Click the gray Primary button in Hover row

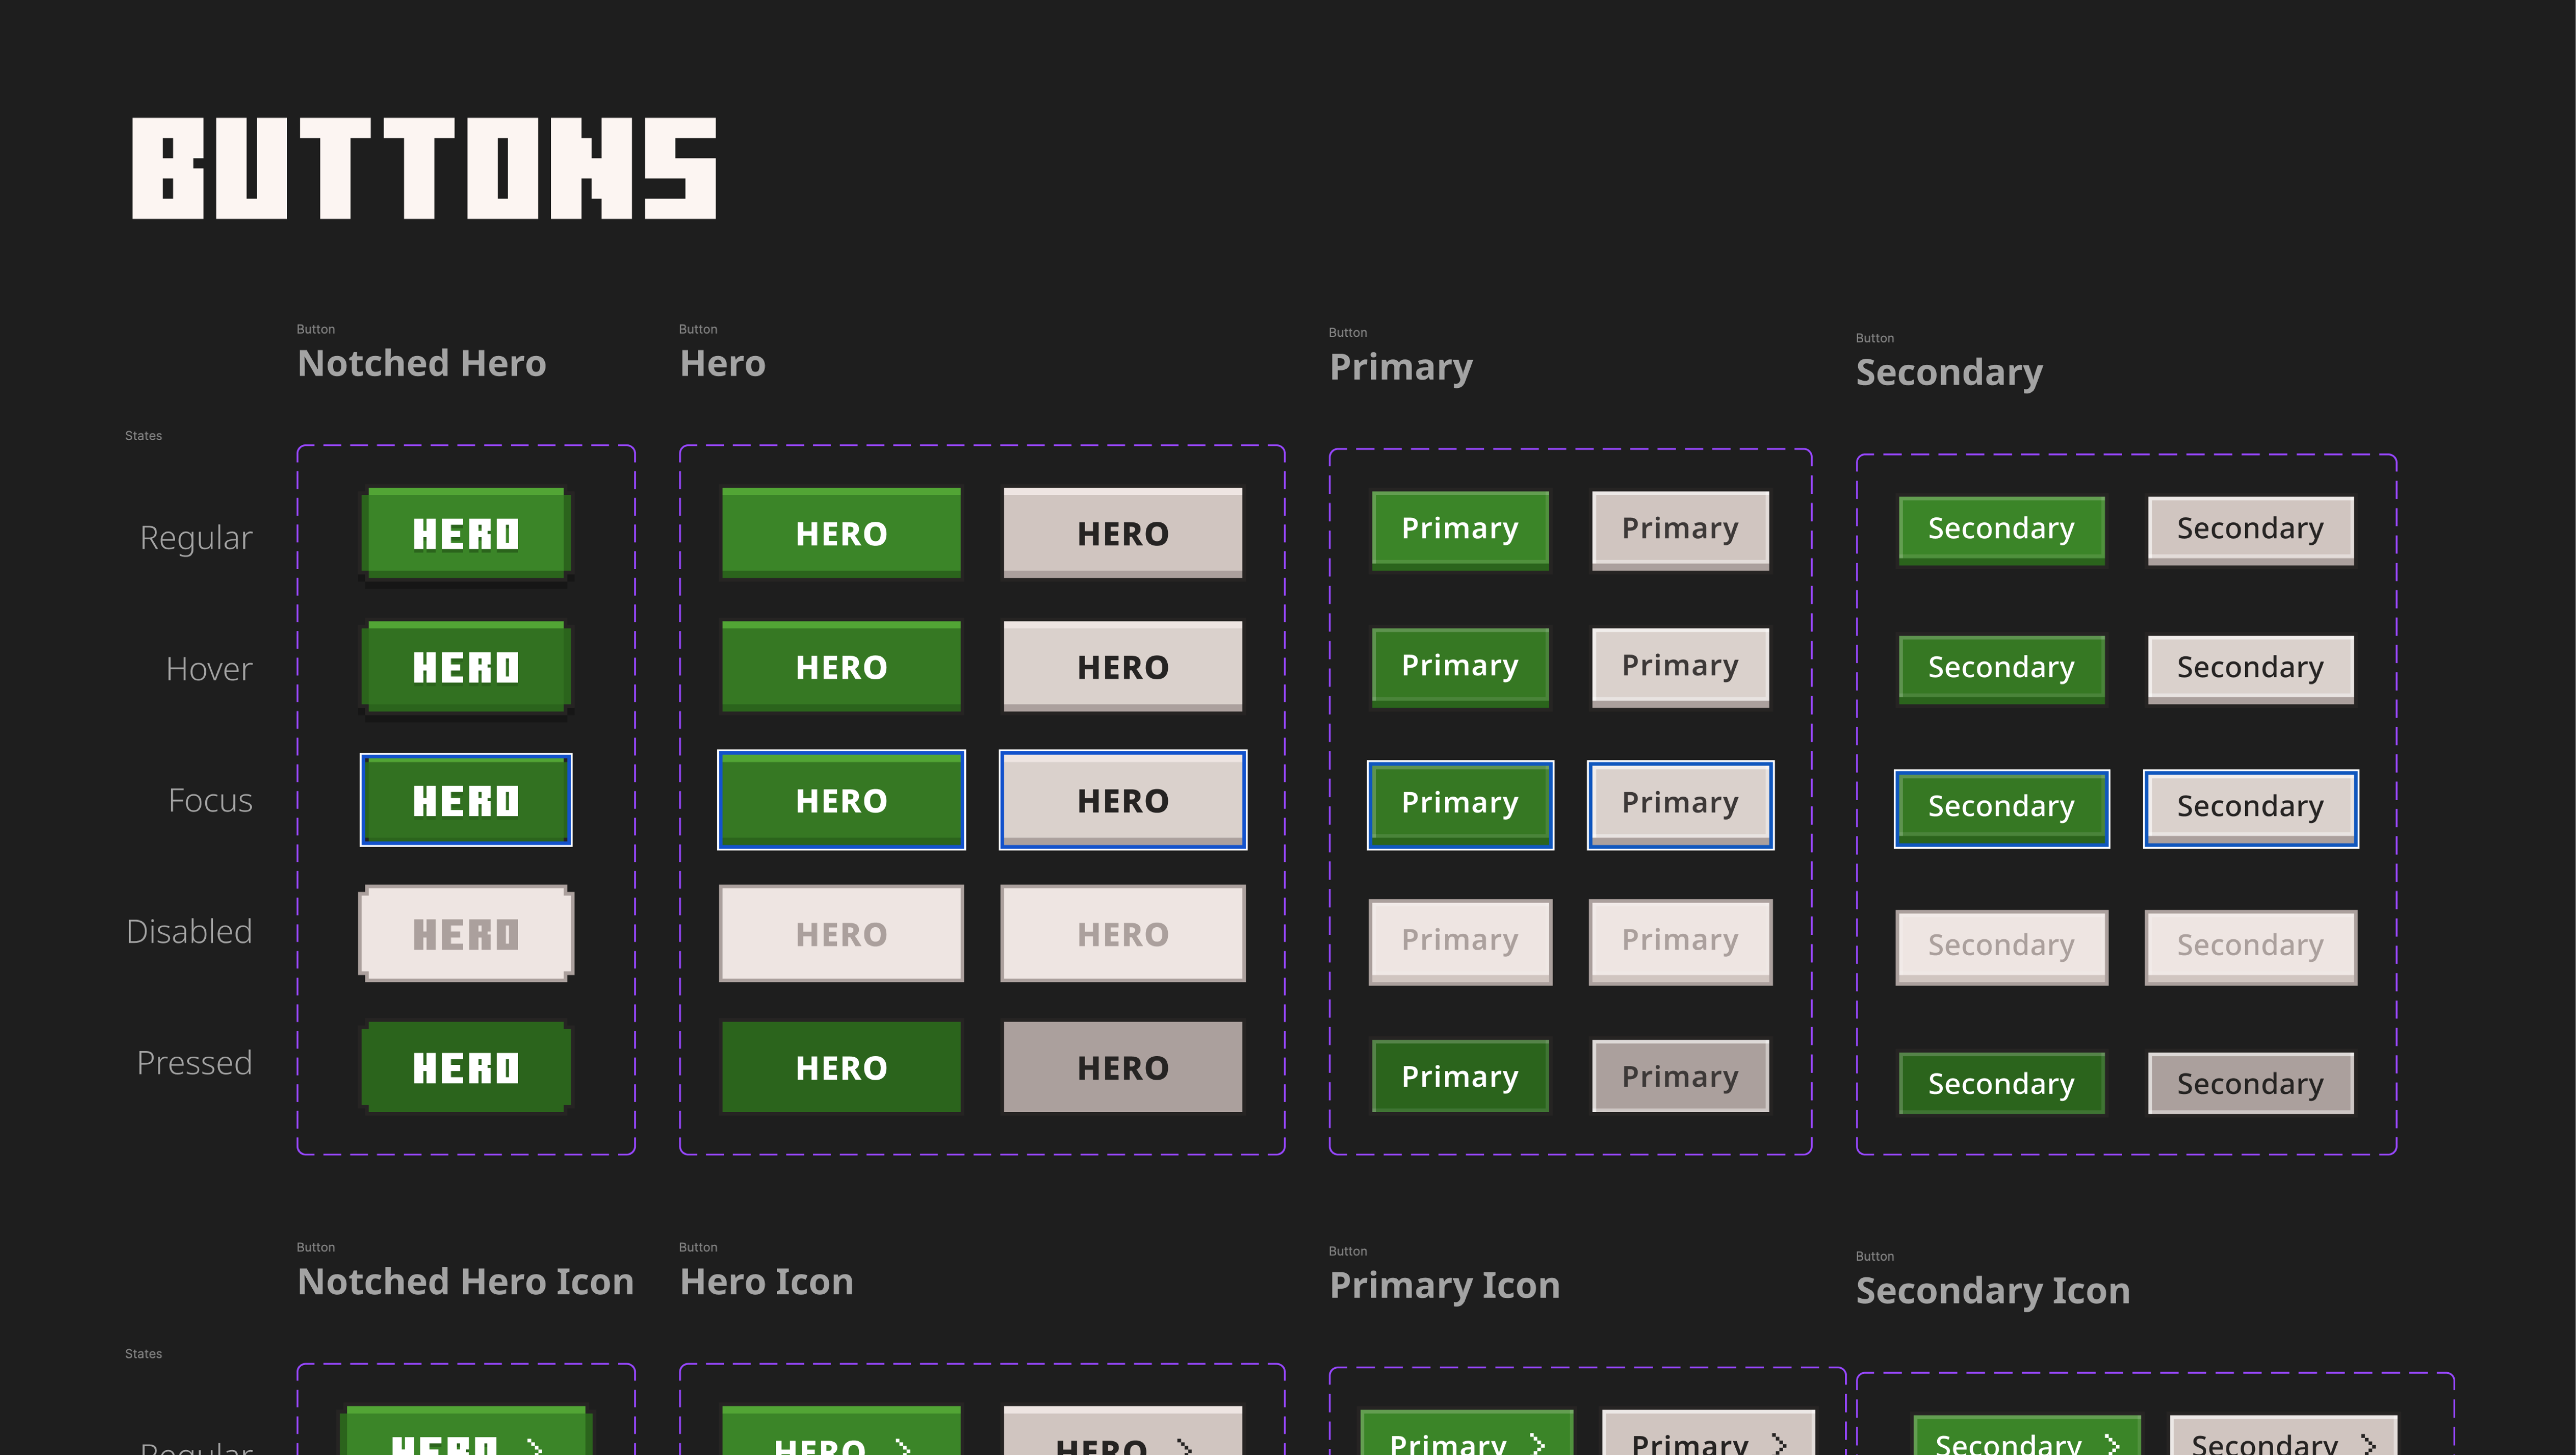(x=1679, y=666)
